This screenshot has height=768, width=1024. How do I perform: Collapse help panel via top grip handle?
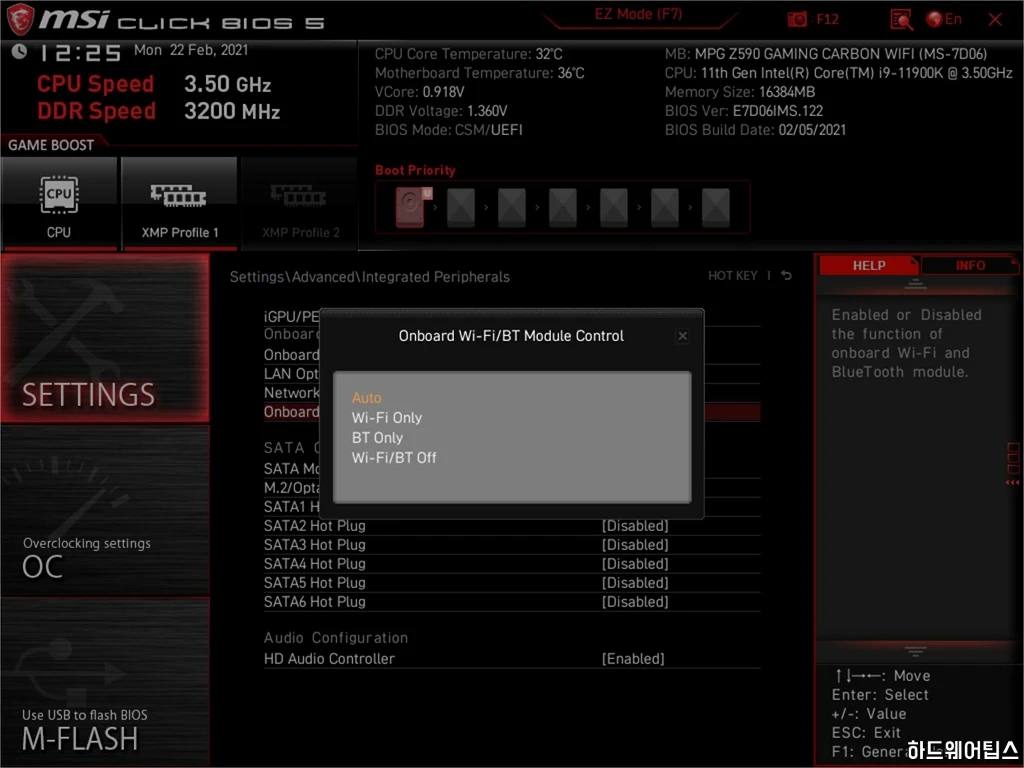pyautogui.click(x=915, y=284)
